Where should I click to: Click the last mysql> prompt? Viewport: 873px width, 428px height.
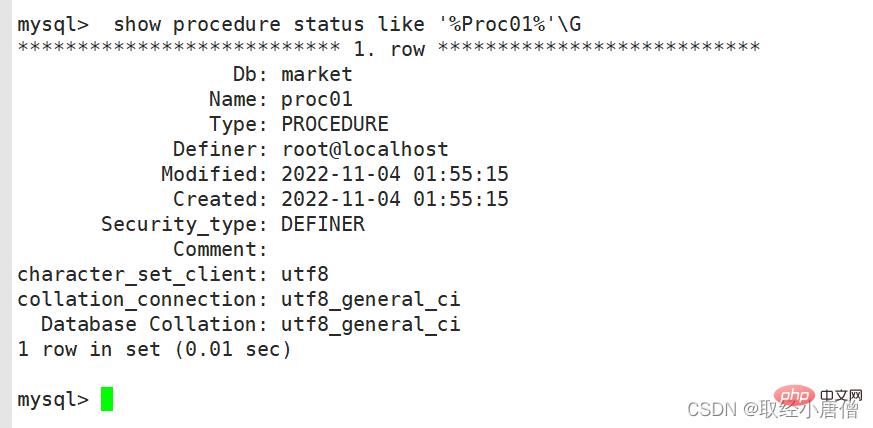click(x=52, y=399)
